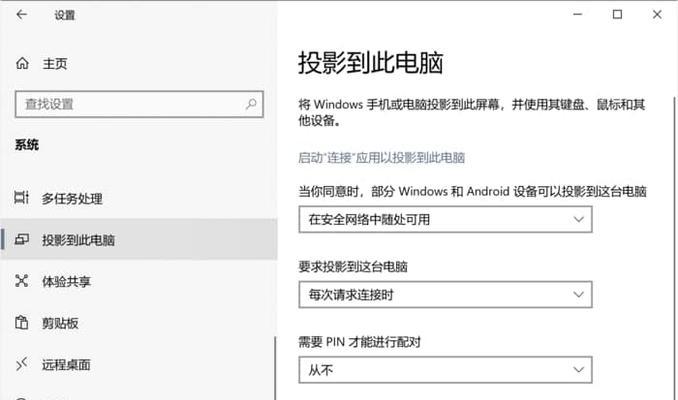Focus the 查找设置 search field

pos(139,104)
